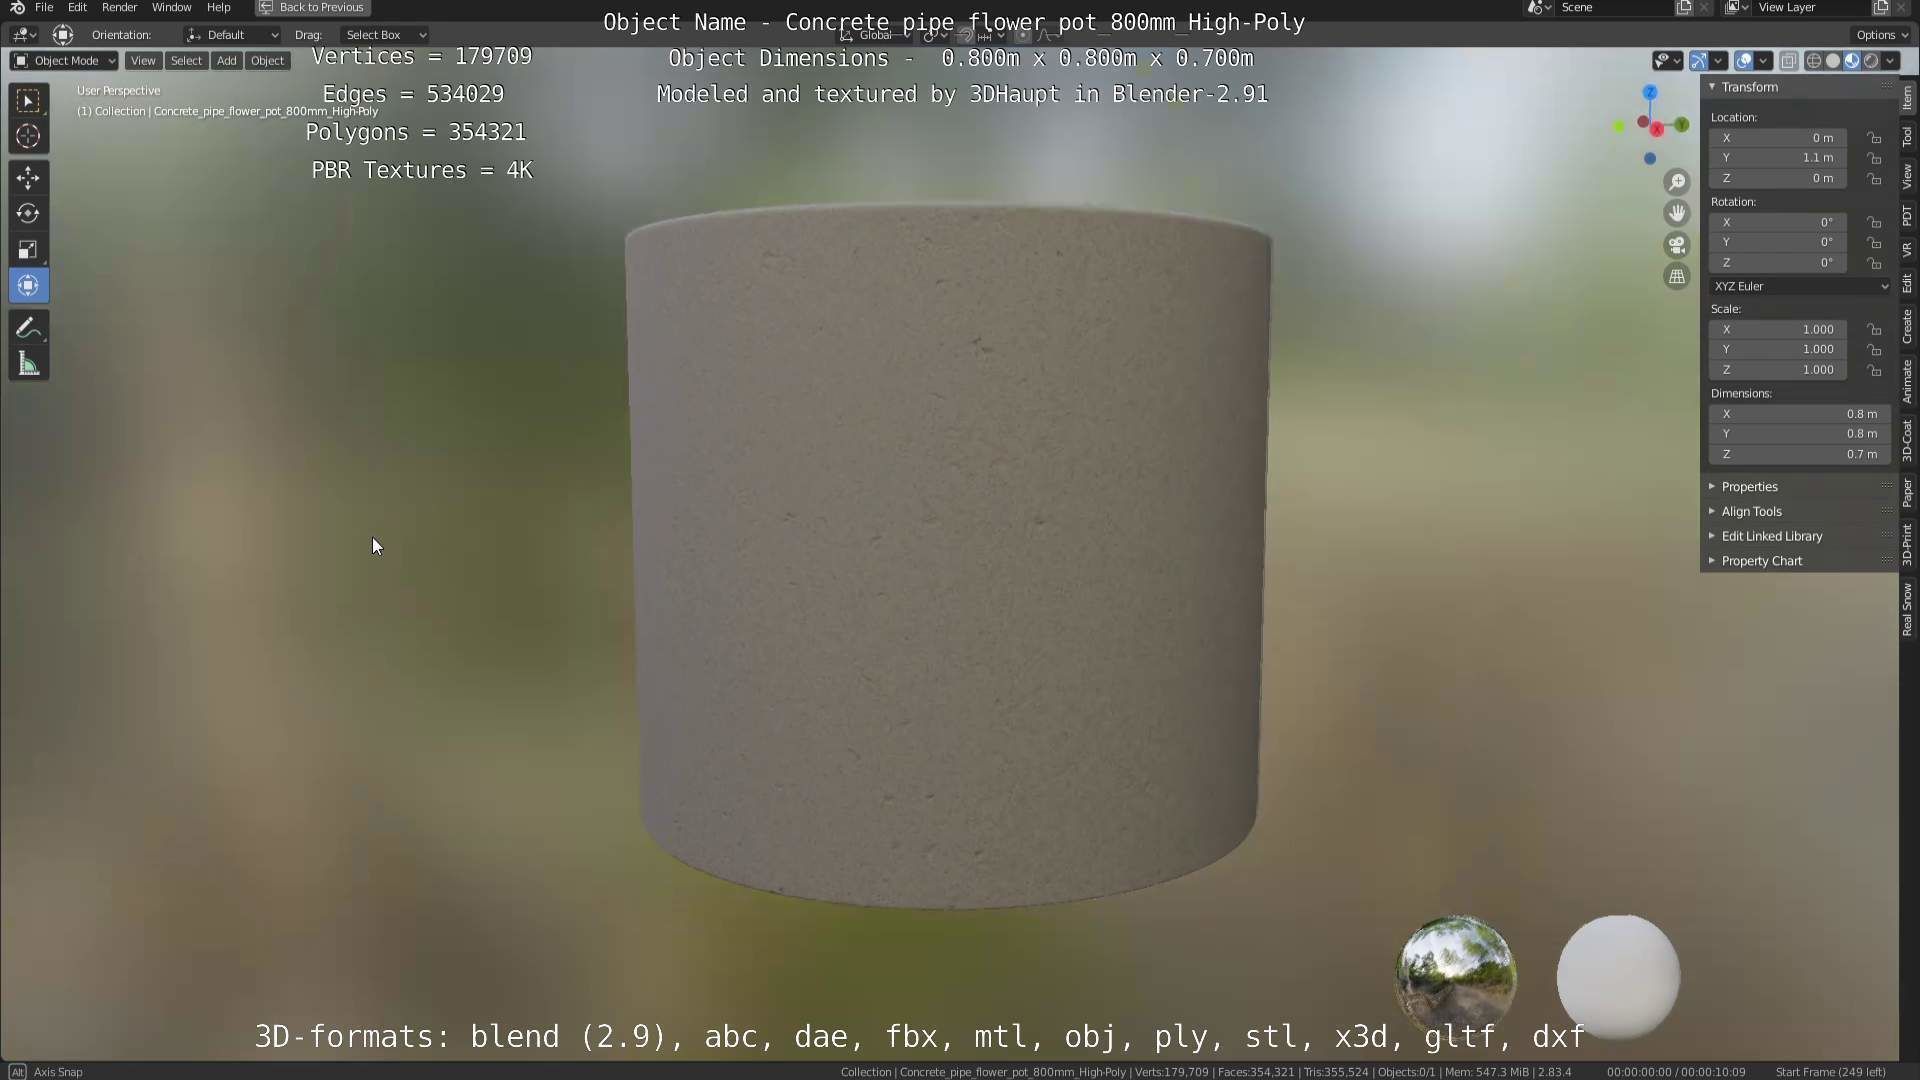Browse view layers icon
The height and width of the screenshot is (1080, 1920).
point(1736,7)
